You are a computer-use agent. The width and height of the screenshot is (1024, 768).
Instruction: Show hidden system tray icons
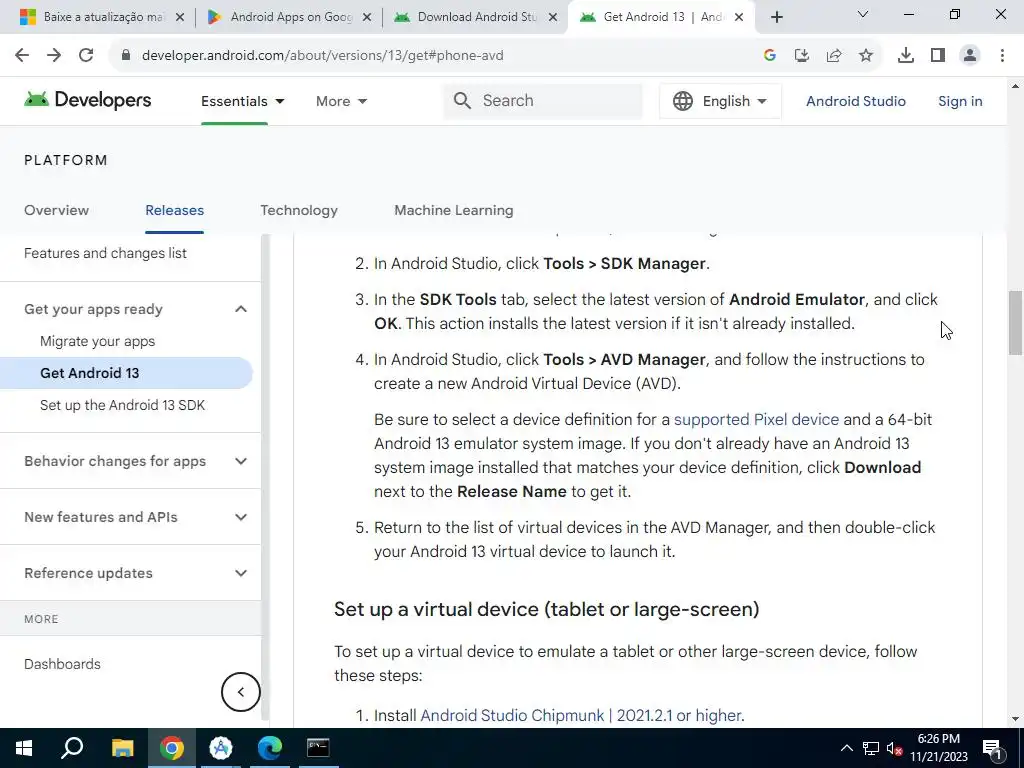pyautogui.click(x=846, y=748)
